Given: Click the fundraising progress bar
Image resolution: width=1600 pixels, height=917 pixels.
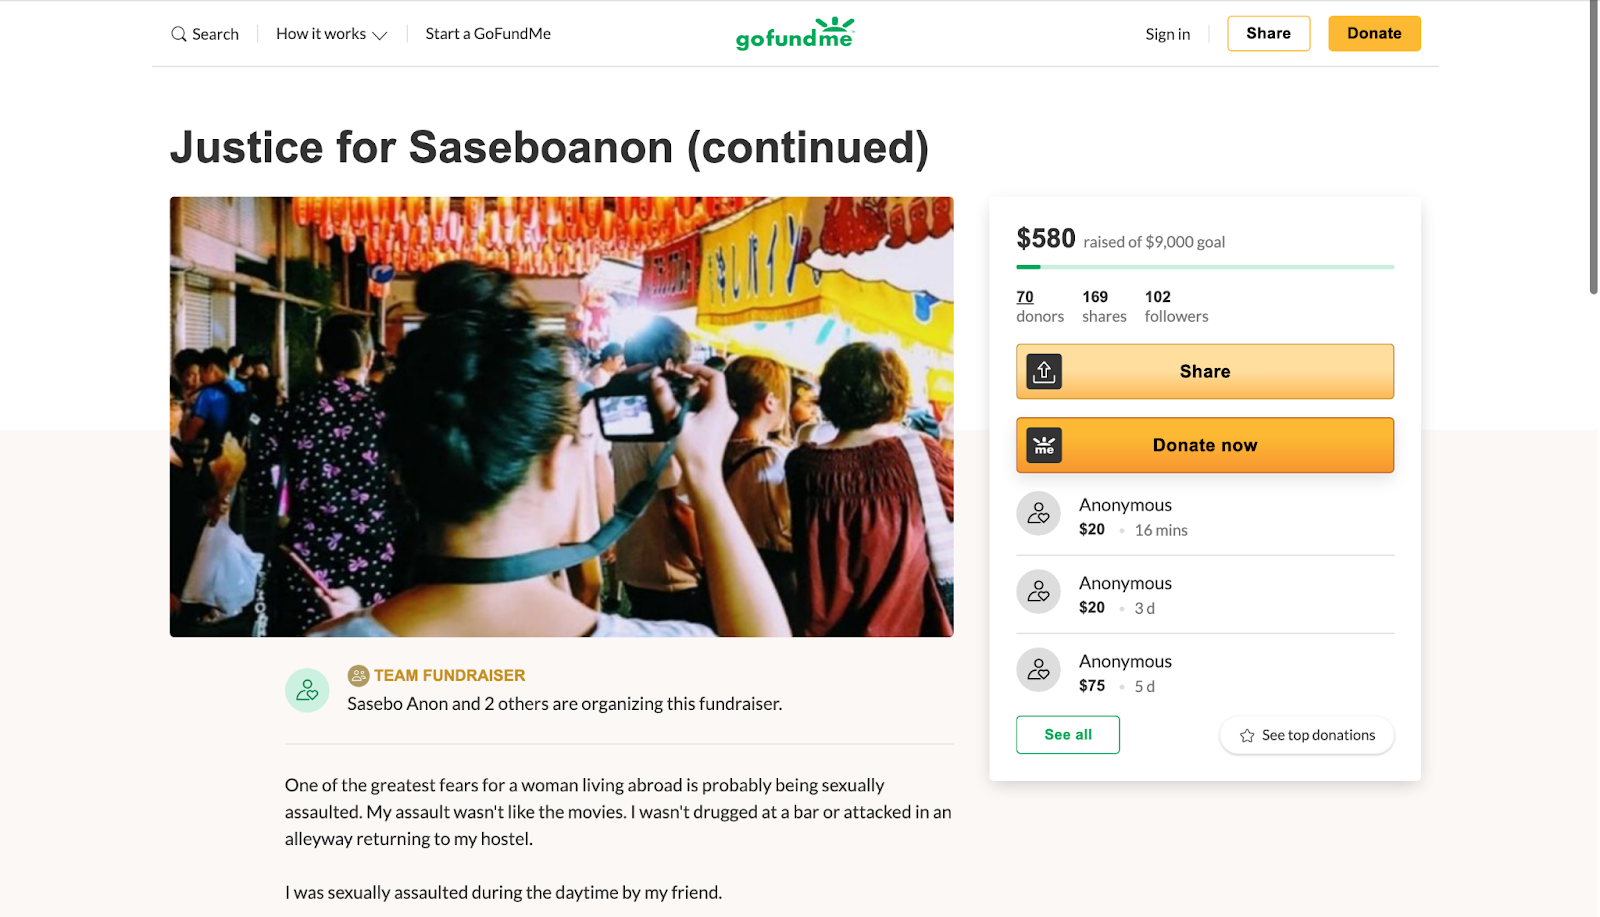Looking at the screenshot, I should [x=1205, y=267].
